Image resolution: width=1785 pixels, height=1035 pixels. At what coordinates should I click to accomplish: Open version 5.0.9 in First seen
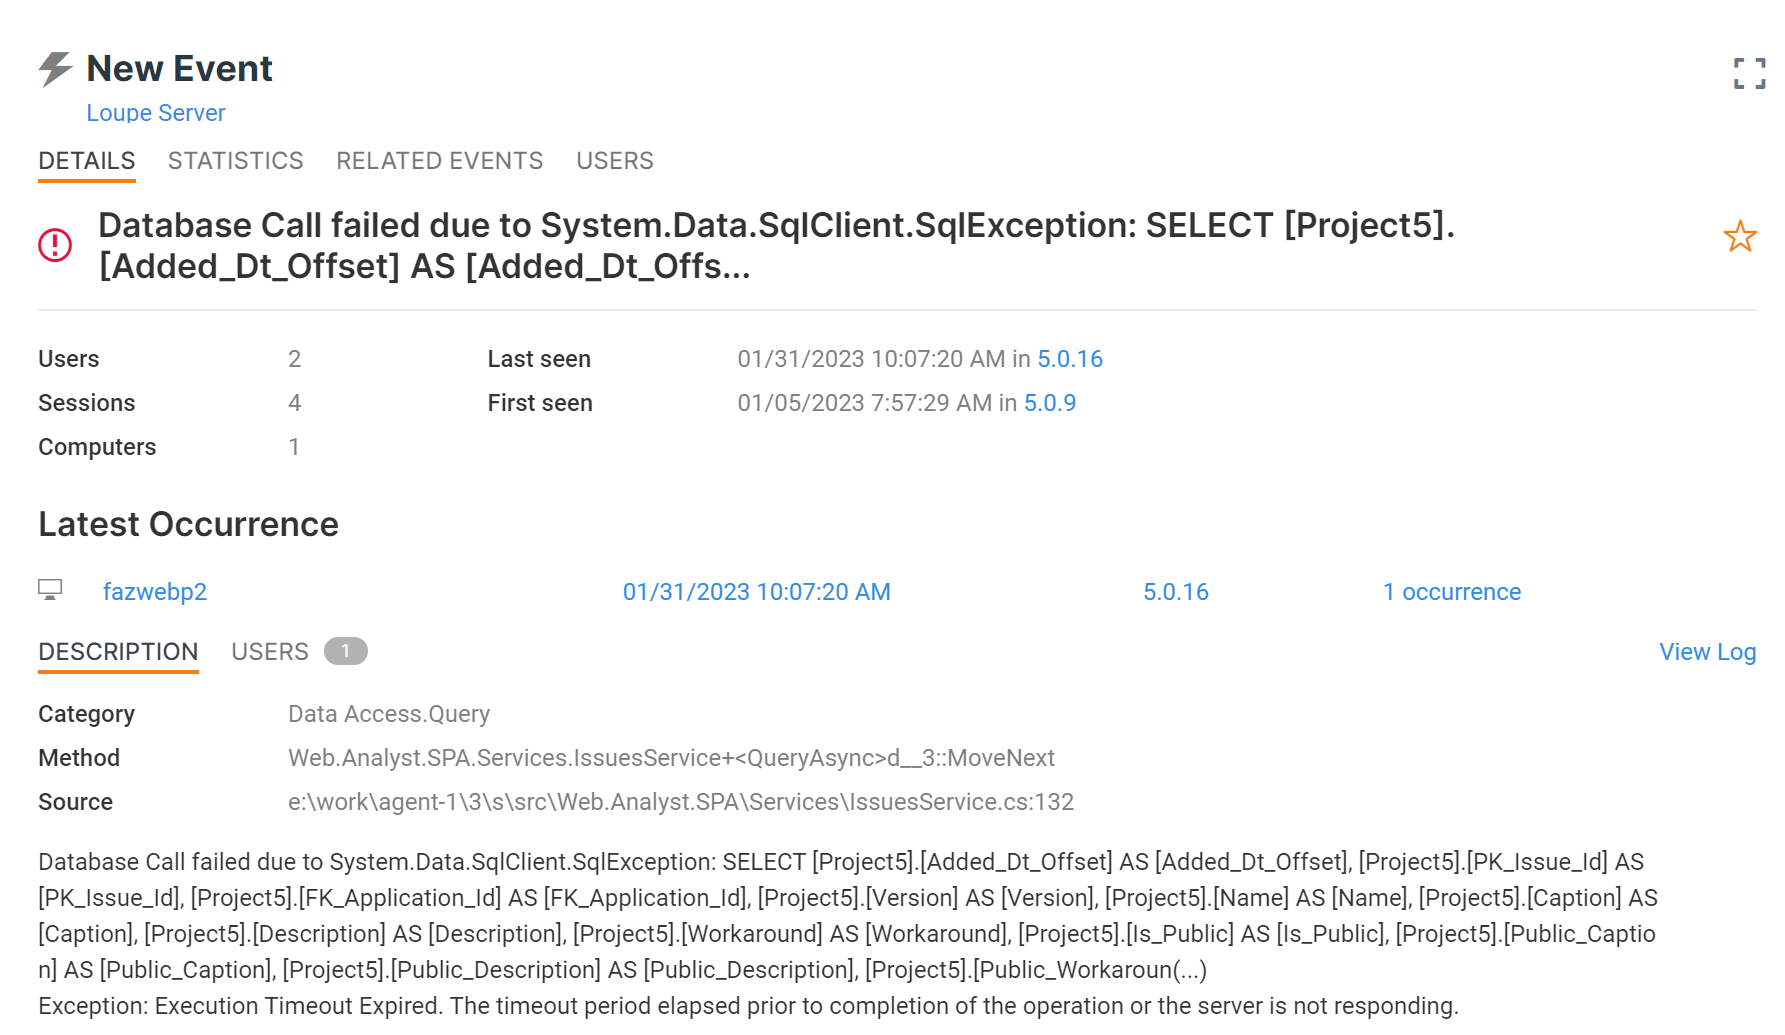click(1050, 403)
